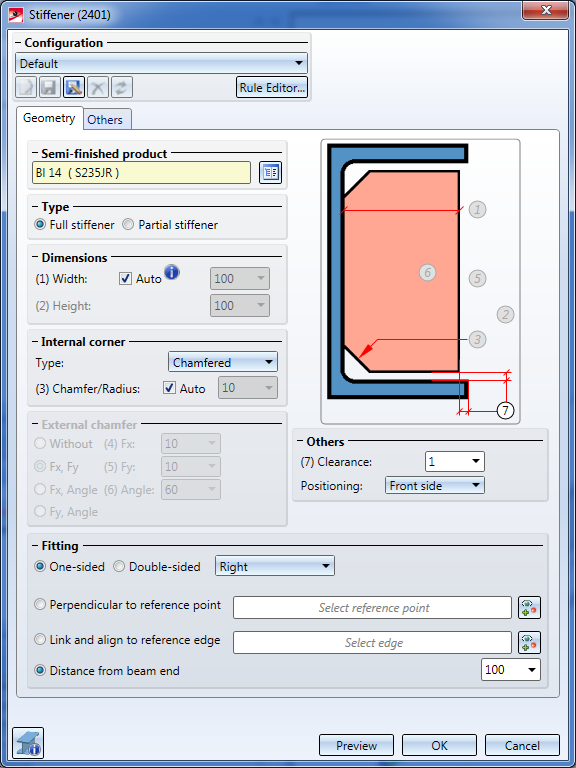
Task: Select Partial stiffener type
Action: 170,225
